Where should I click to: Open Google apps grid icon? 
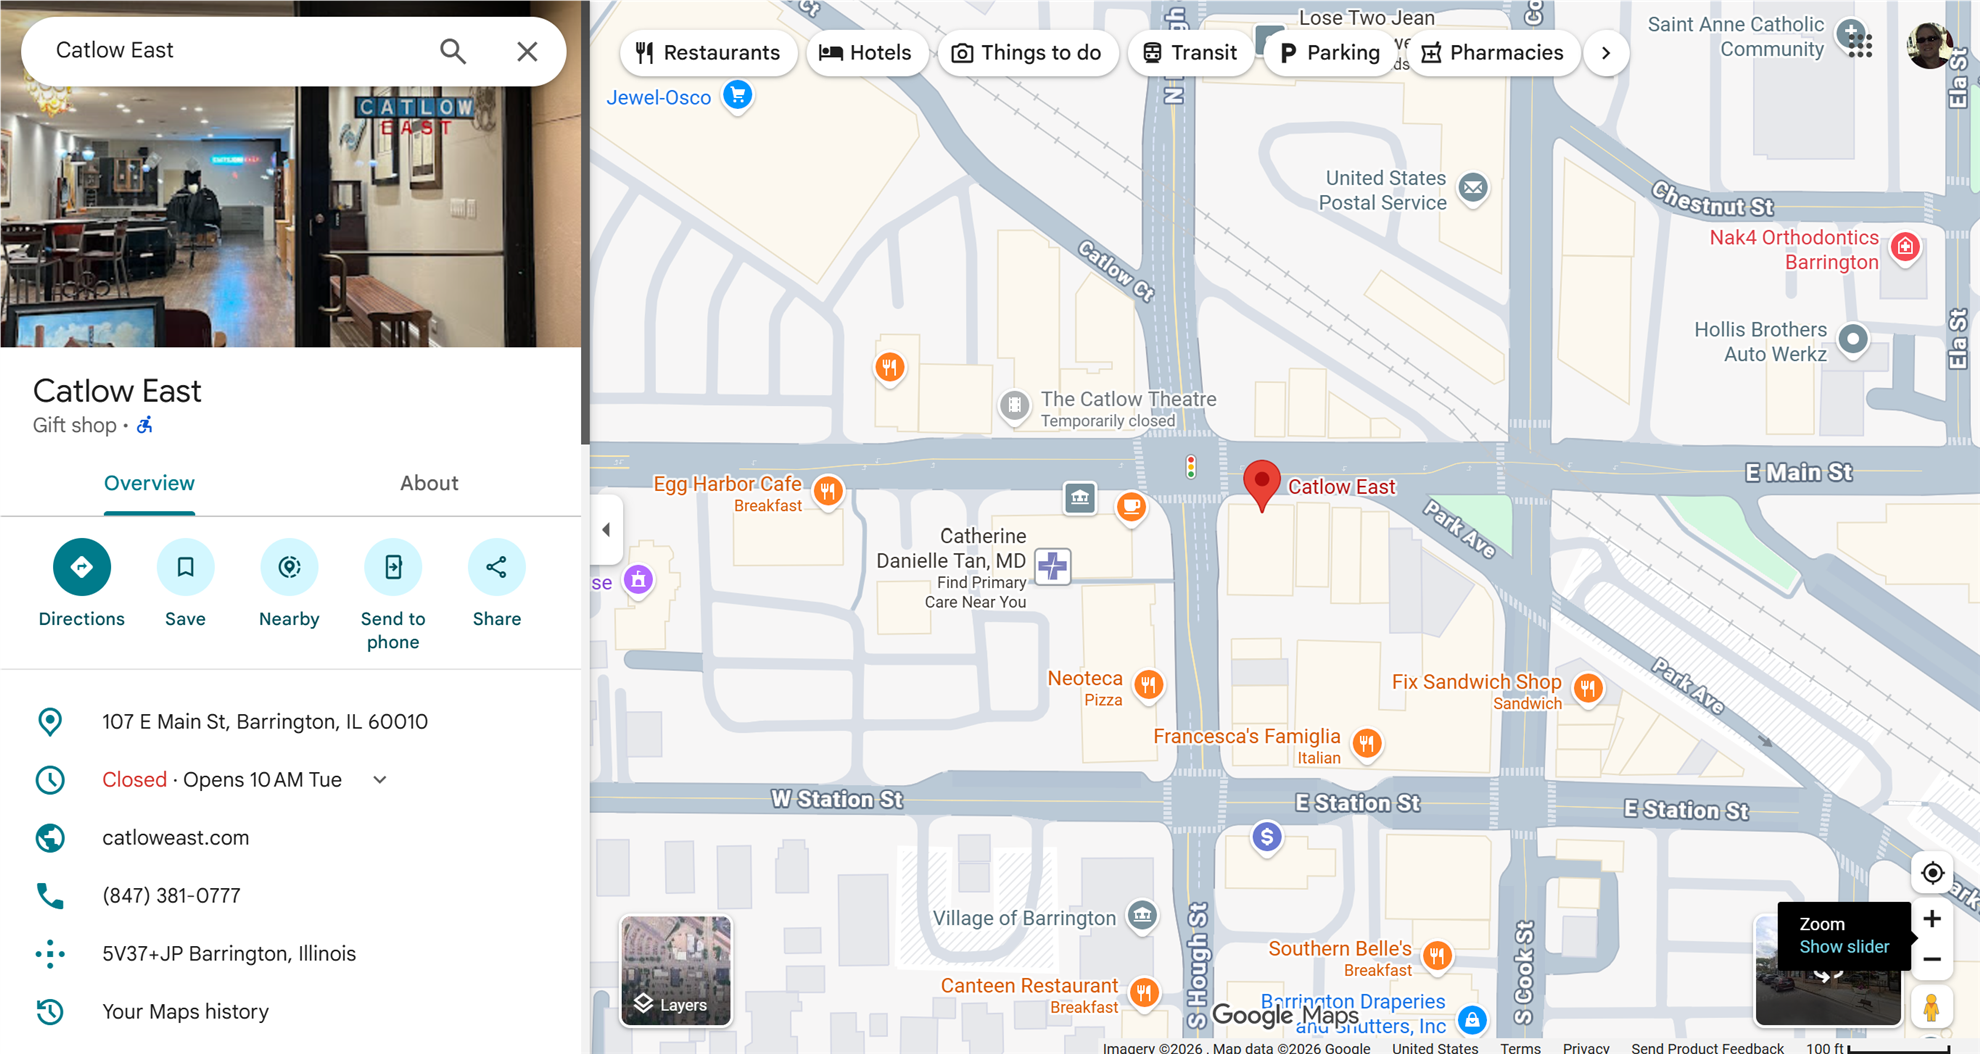(x=1859, y=44)
